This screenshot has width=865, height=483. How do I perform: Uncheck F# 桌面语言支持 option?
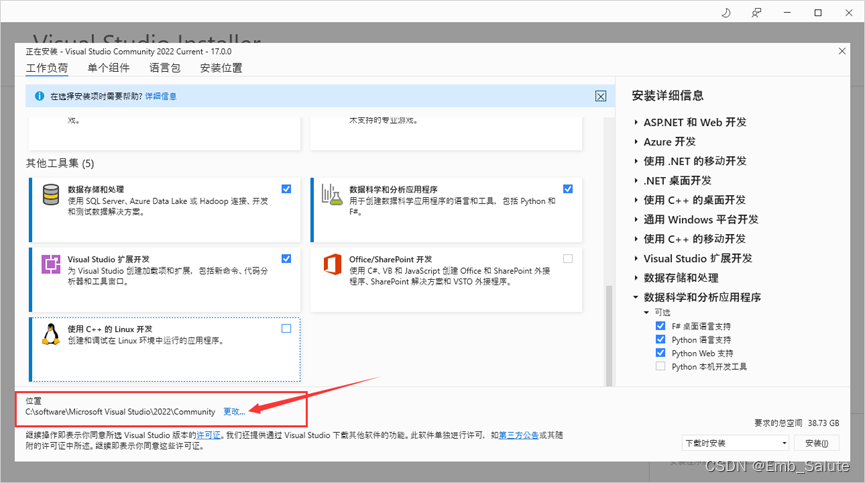point(660,326)
